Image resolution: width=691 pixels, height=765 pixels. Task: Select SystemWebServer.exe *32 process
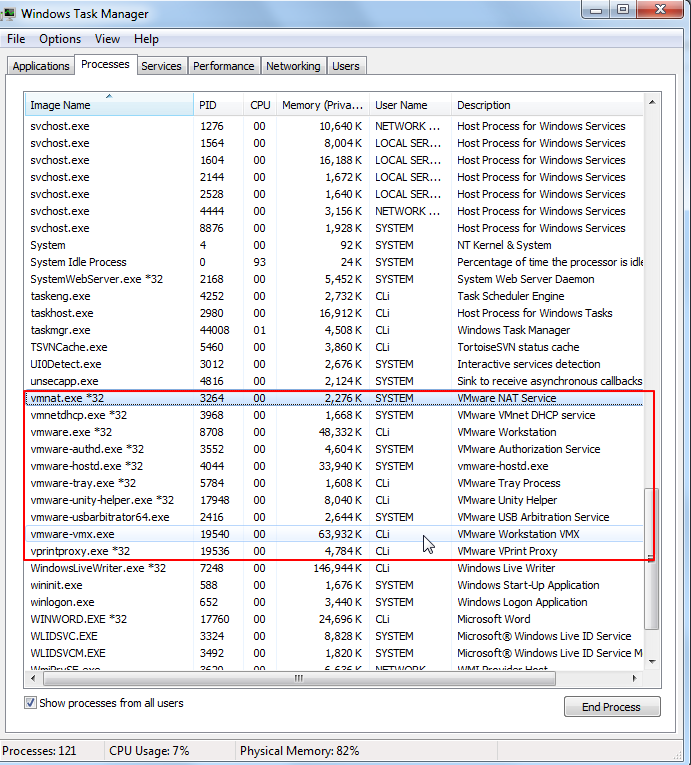pos(334,279)
